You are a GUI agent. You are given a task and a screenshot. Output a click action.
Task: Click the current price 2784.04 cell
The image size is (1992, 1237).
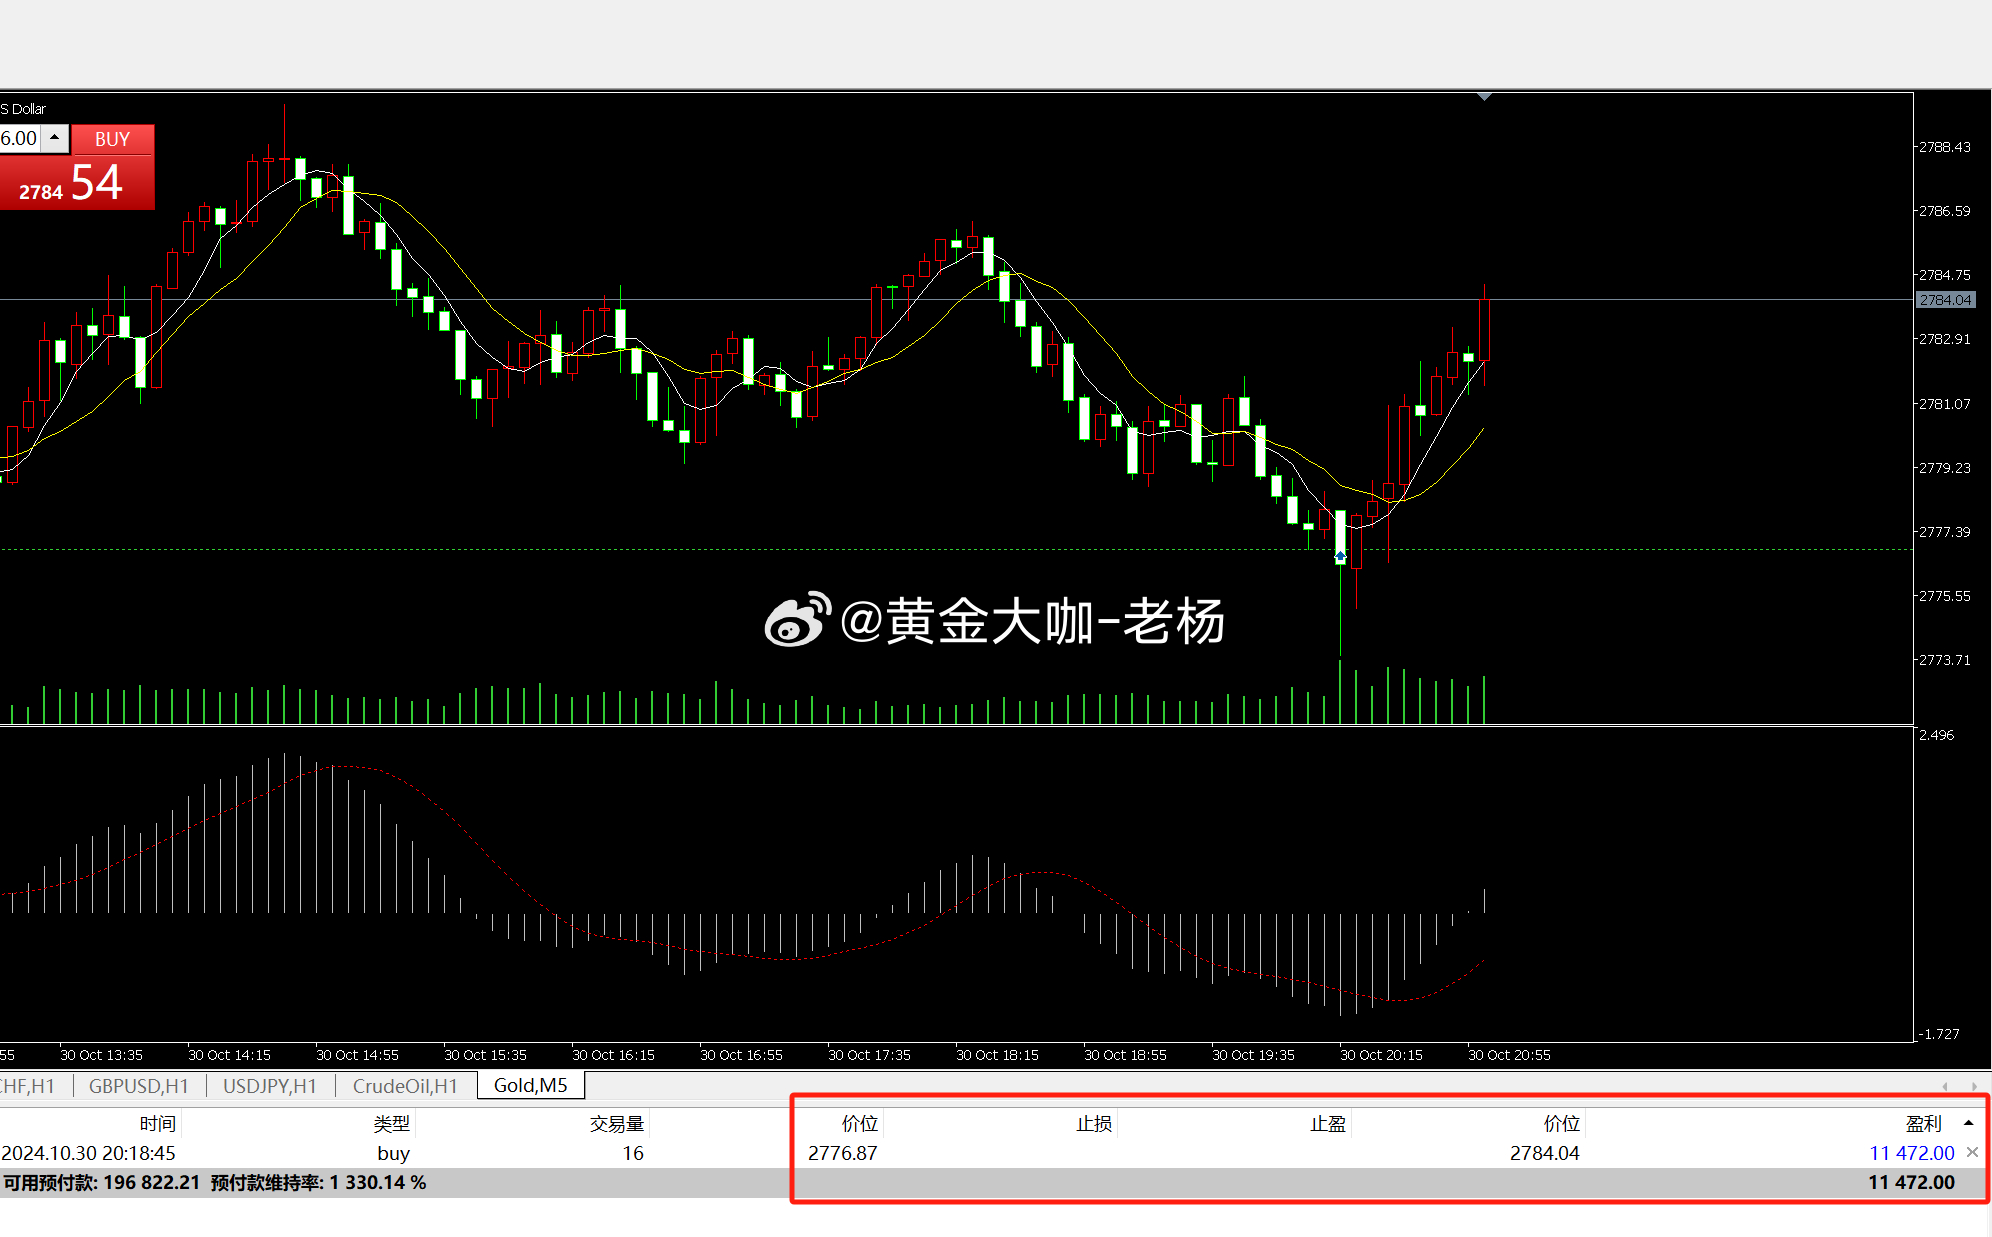(1545, 1153)
